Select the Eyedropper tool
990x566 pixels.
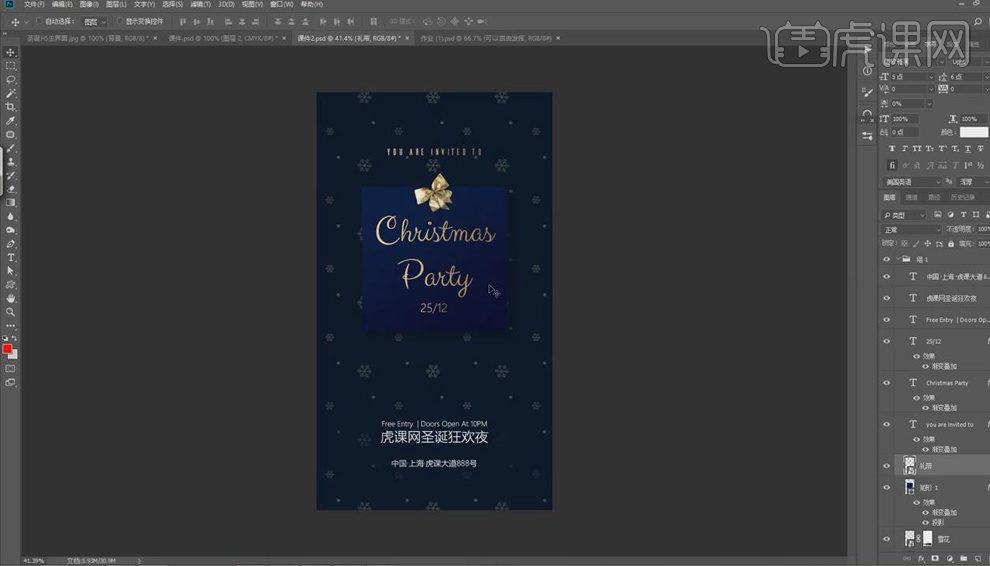point(11,120)
